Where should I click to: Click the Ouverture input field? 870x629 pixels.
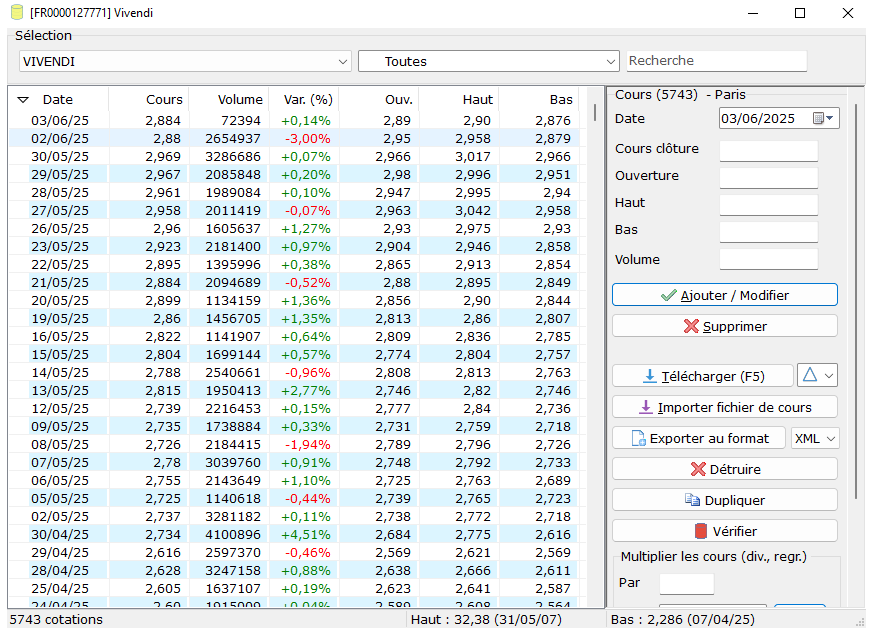(768, 177)
